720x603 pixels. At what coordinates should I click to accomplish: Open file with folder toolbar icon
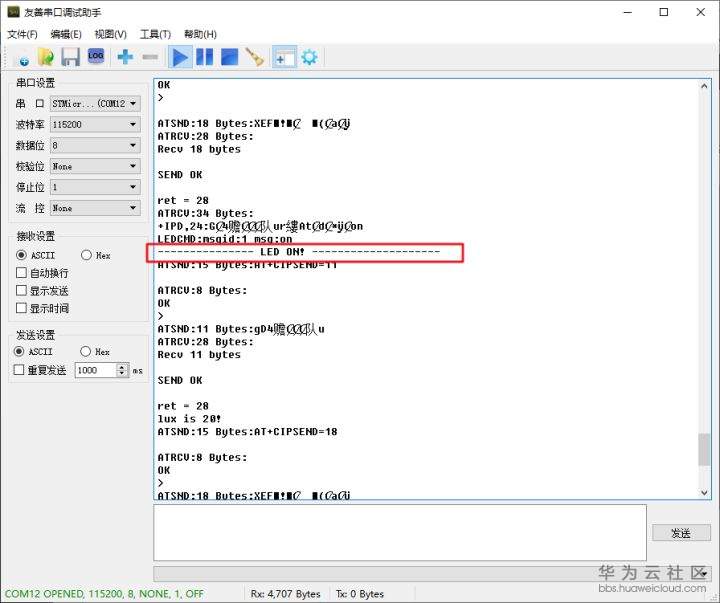tap(46, 57)
